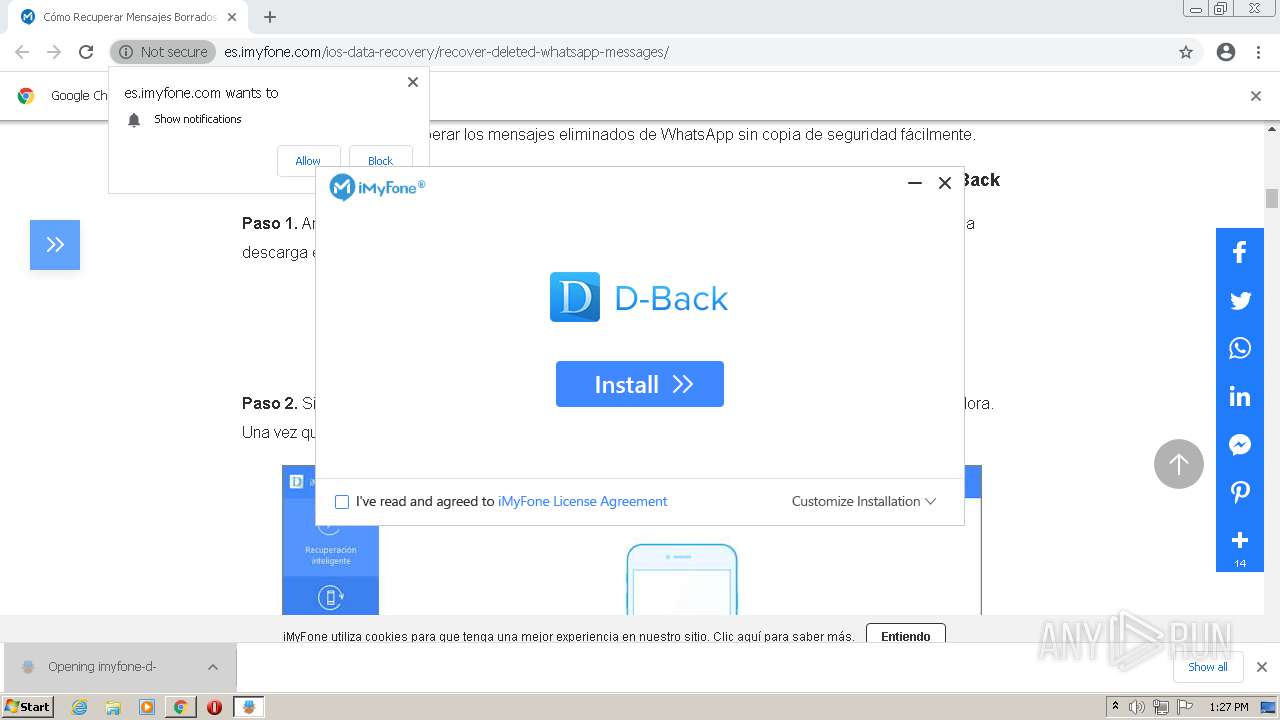The height and width of the screenshot is (720, 1280).
Task: Click the Paso 2 heading text
Action: [x=270, y=403]
